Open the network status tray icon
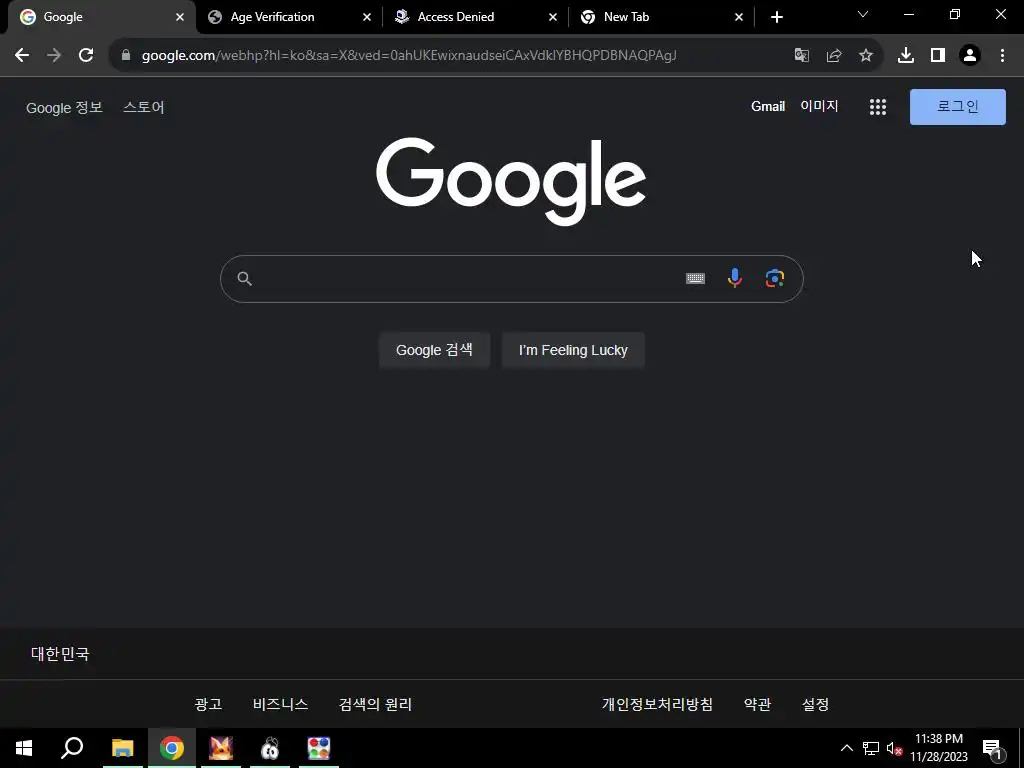The image size is (1024, 768). coord(871,748)
